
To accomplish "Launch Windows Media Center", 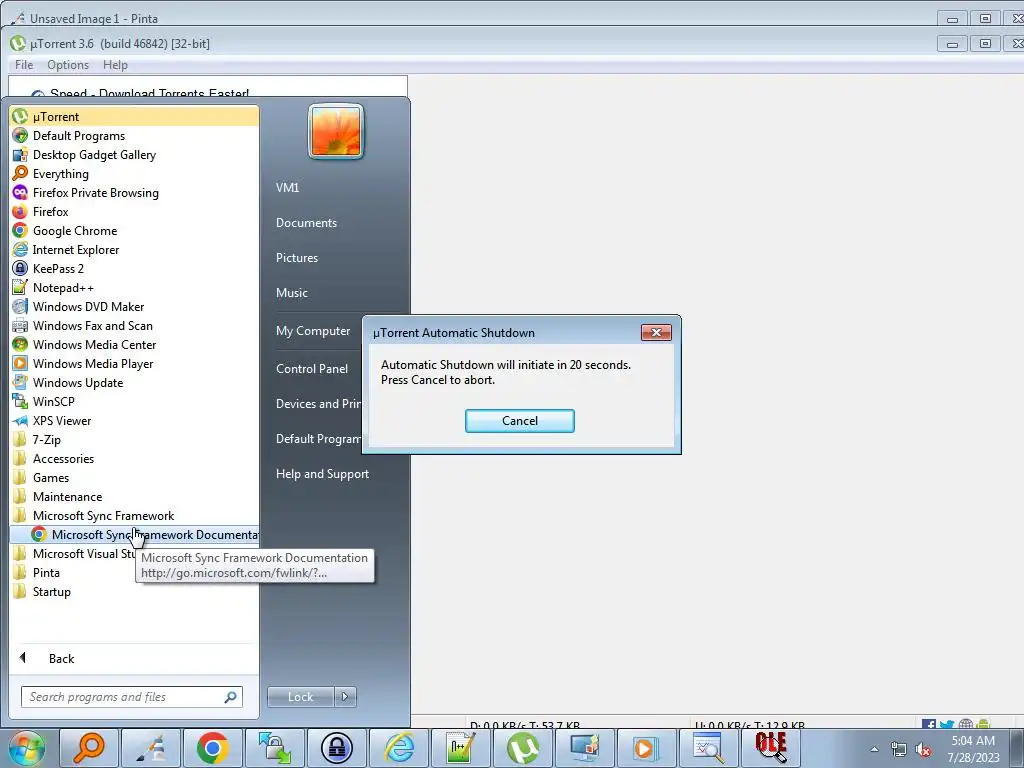I will 135,344.
